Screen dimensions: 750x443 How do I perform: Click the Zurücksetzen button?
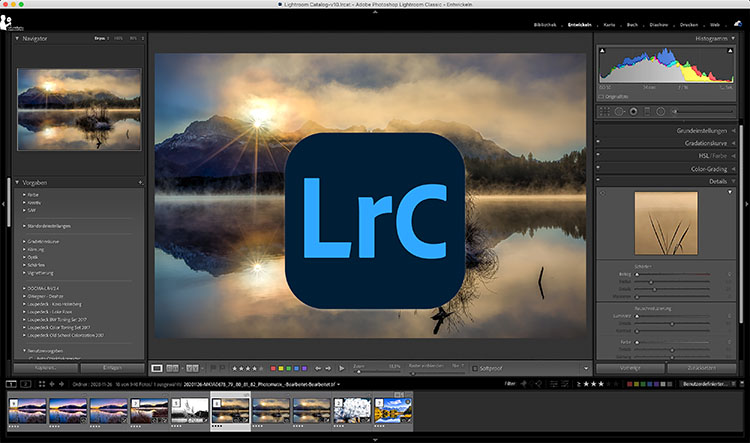click(x=701, y=368)
